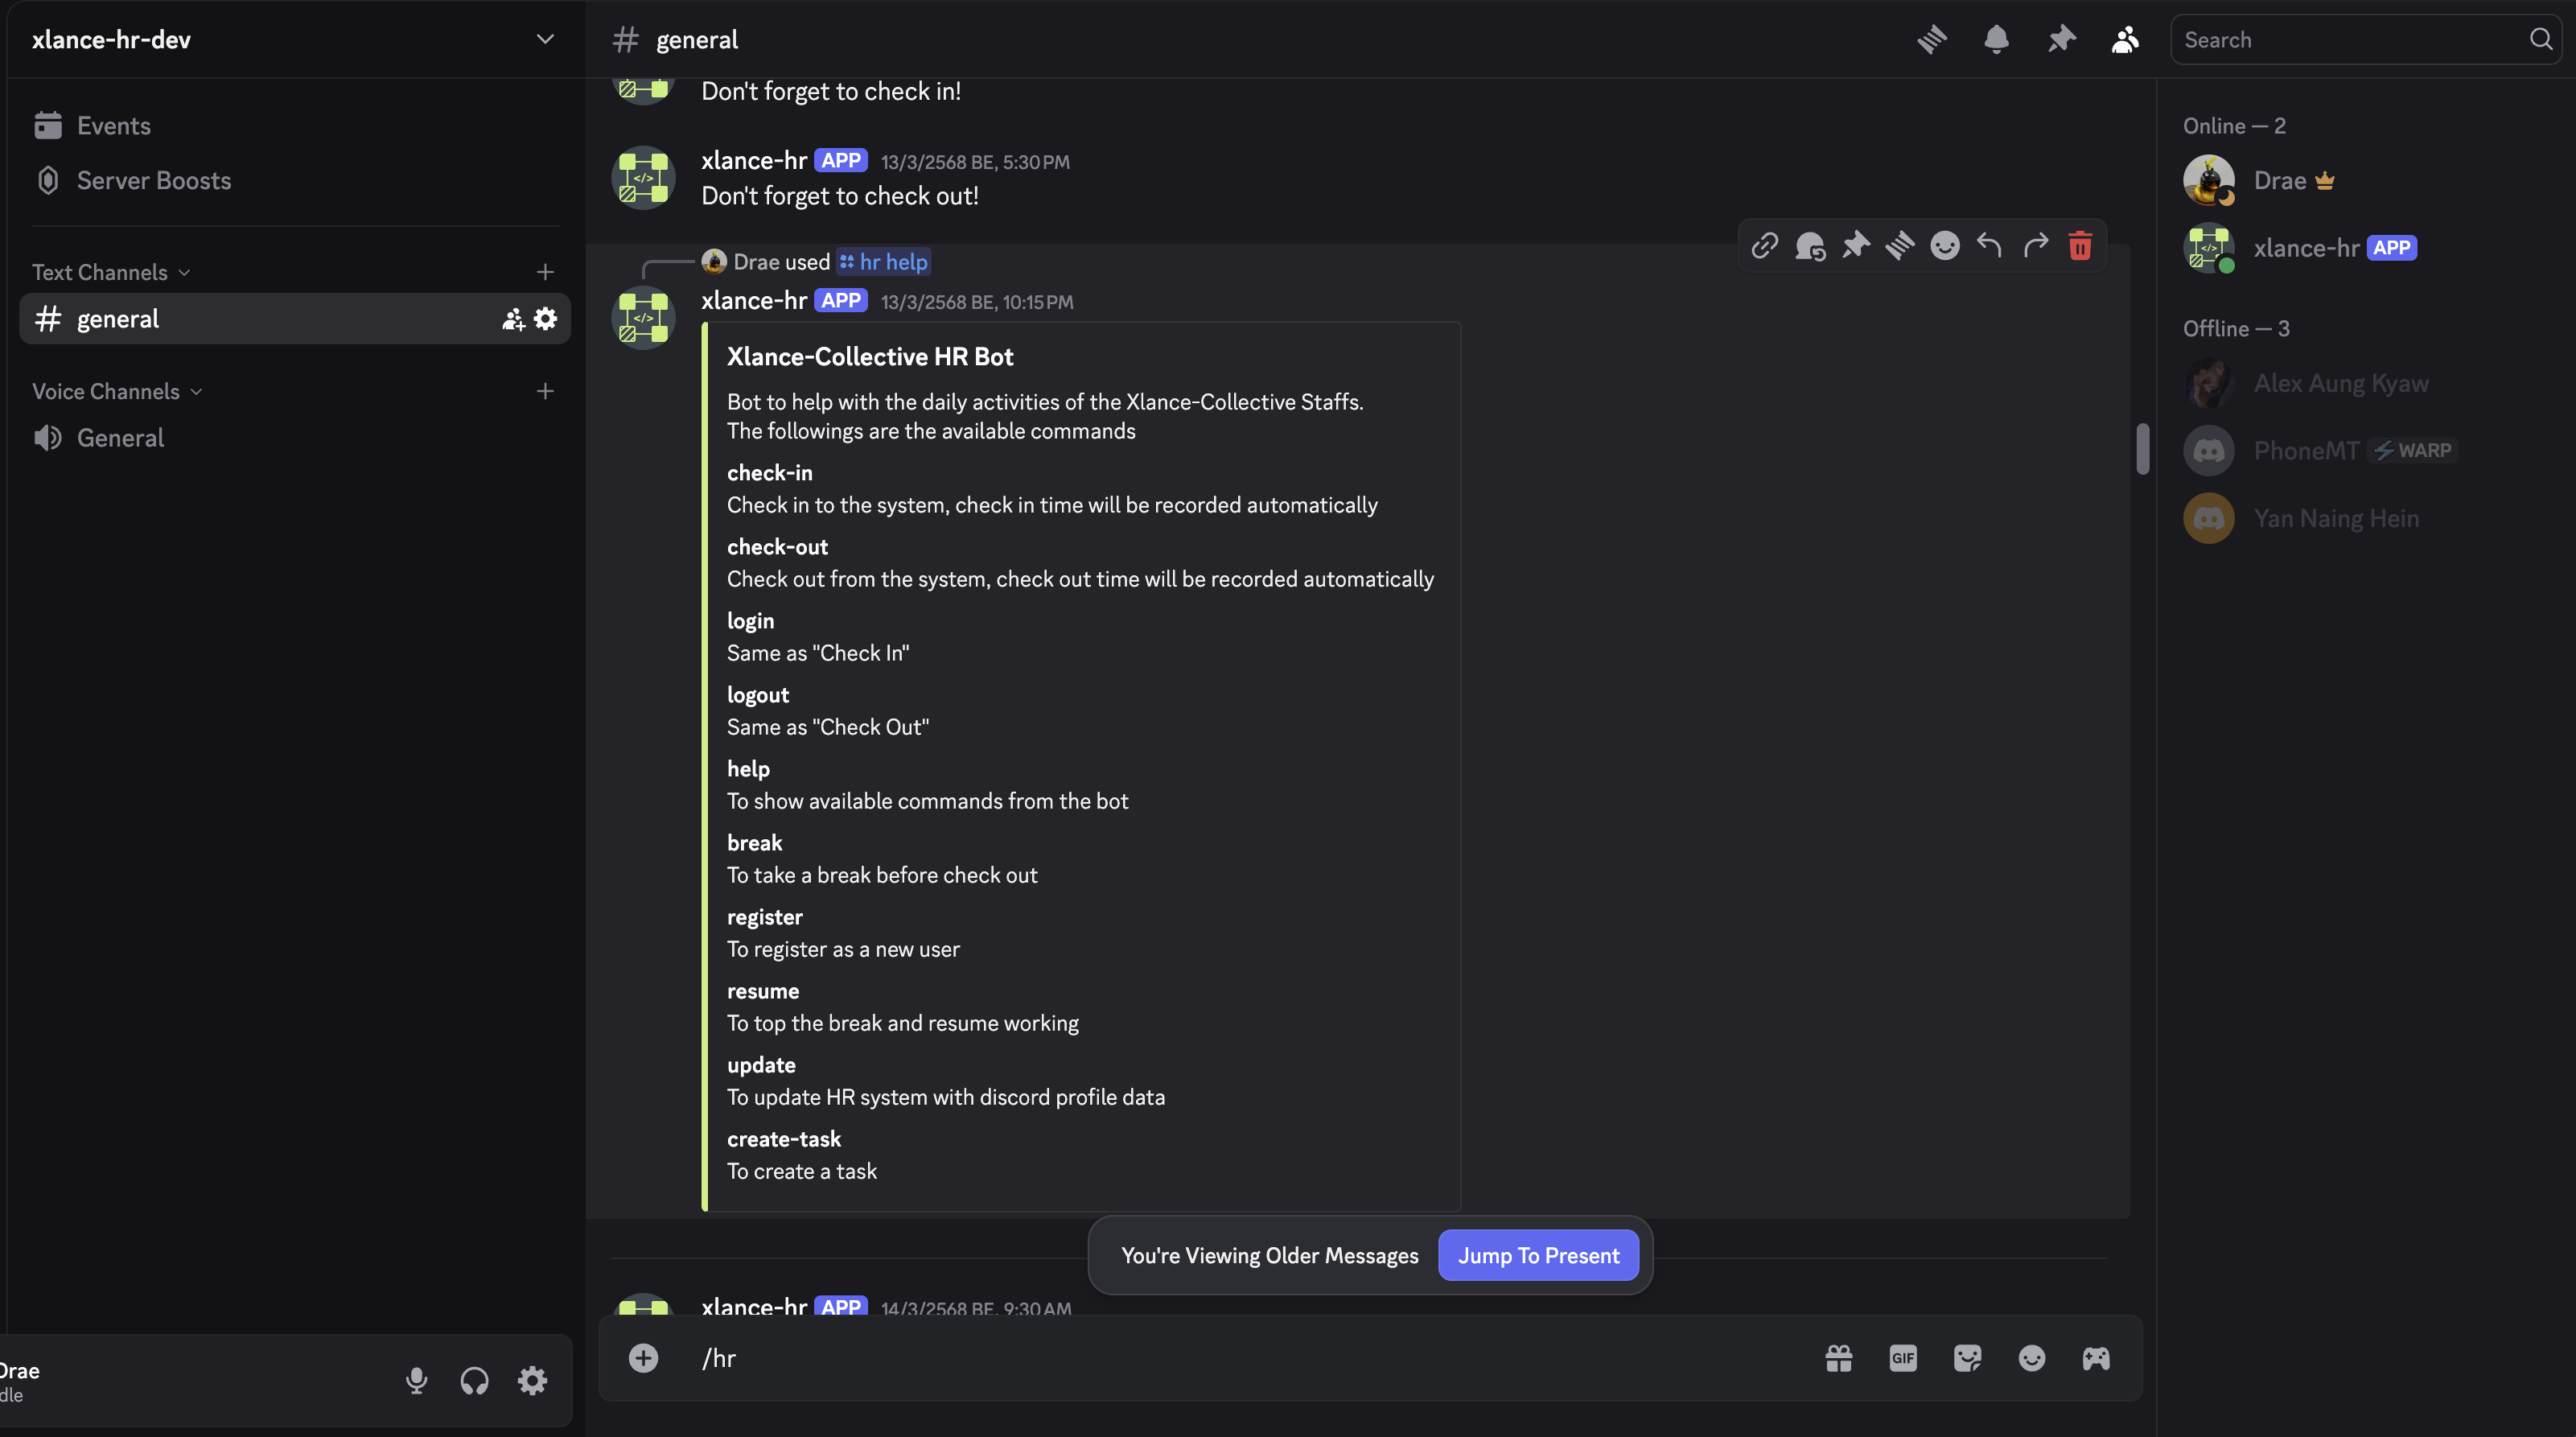This screenshot has width=2576, height=1437.
Task: Collapse the Voice Channels category
Action: coord(116,391)
